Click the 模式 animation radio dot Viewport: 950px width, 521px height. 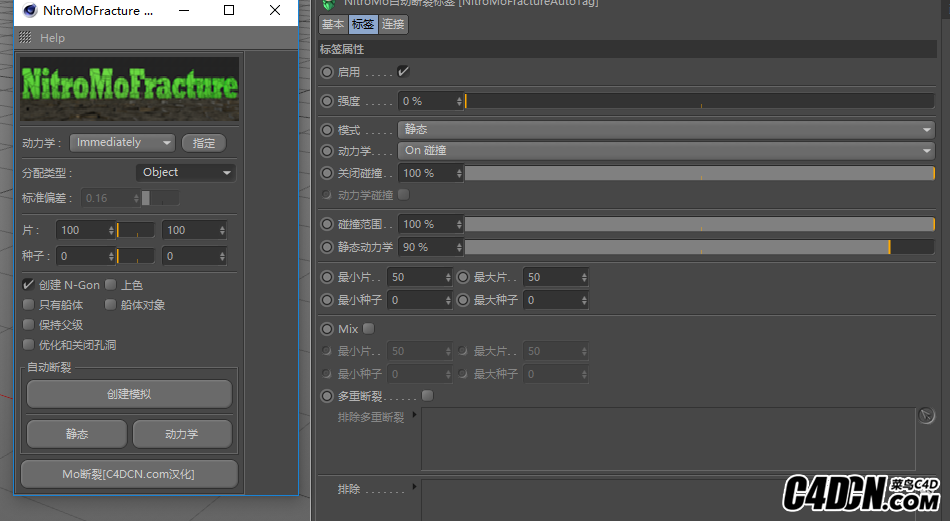(327, 130)
